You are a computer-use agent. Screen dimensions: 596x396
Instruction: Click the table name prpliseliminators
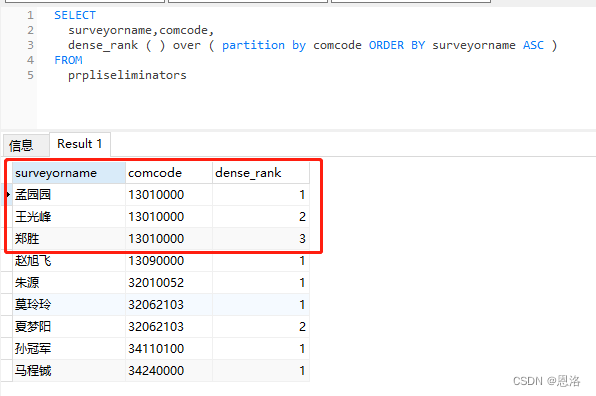(x=127, y=75)
